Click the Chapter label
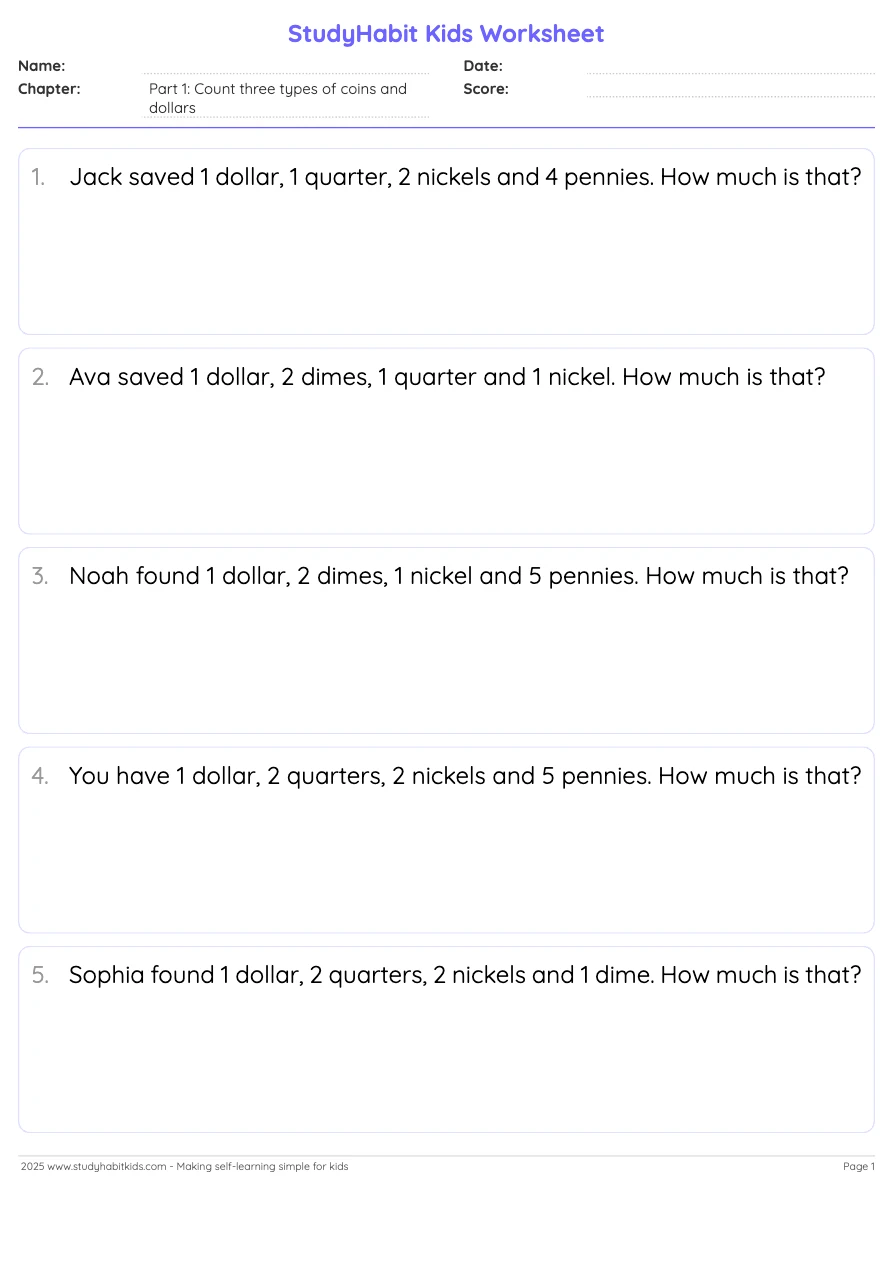The image size is (892, 1262). click(x=49, y=89)
